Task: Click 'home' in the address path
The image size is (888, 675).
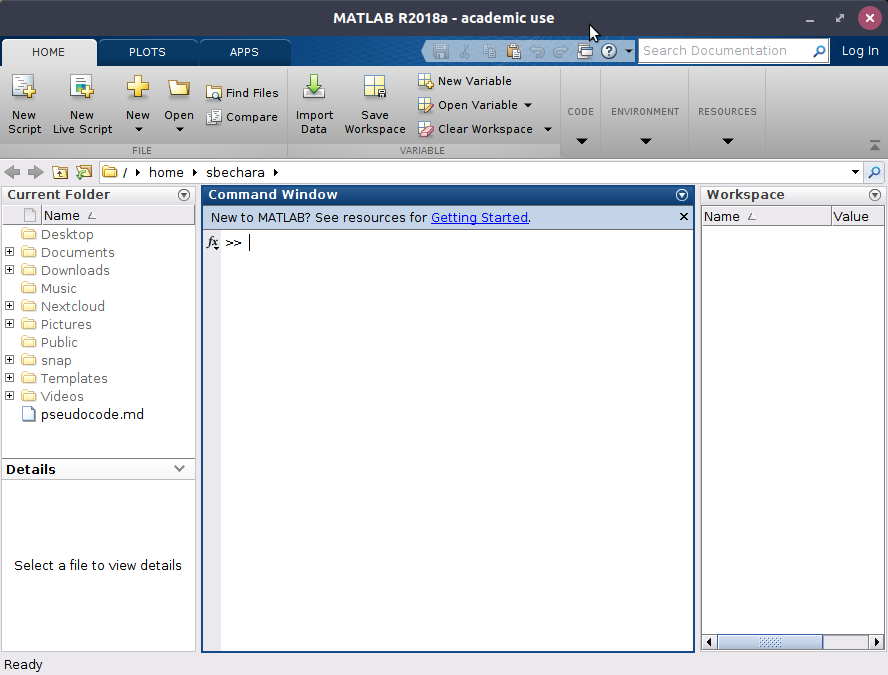Action: pyautogui.click(x=166, y=173)
